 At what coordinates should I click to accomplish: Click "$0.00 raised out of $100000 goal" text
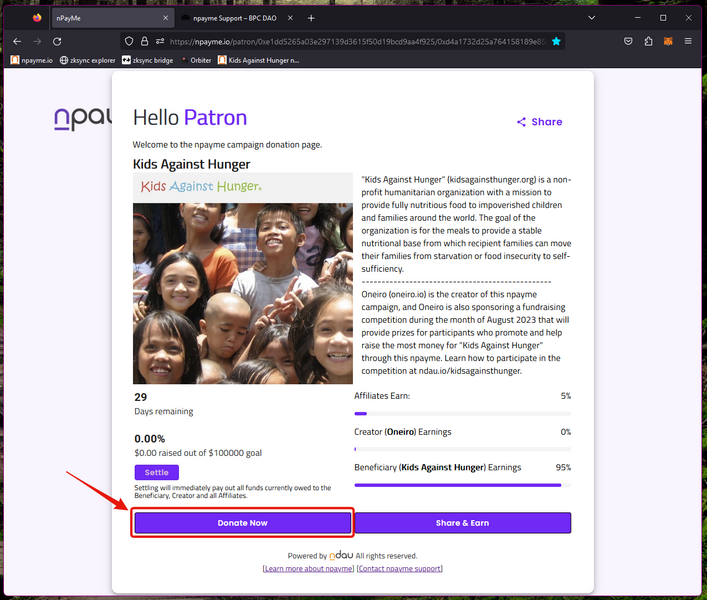(198, 453)
